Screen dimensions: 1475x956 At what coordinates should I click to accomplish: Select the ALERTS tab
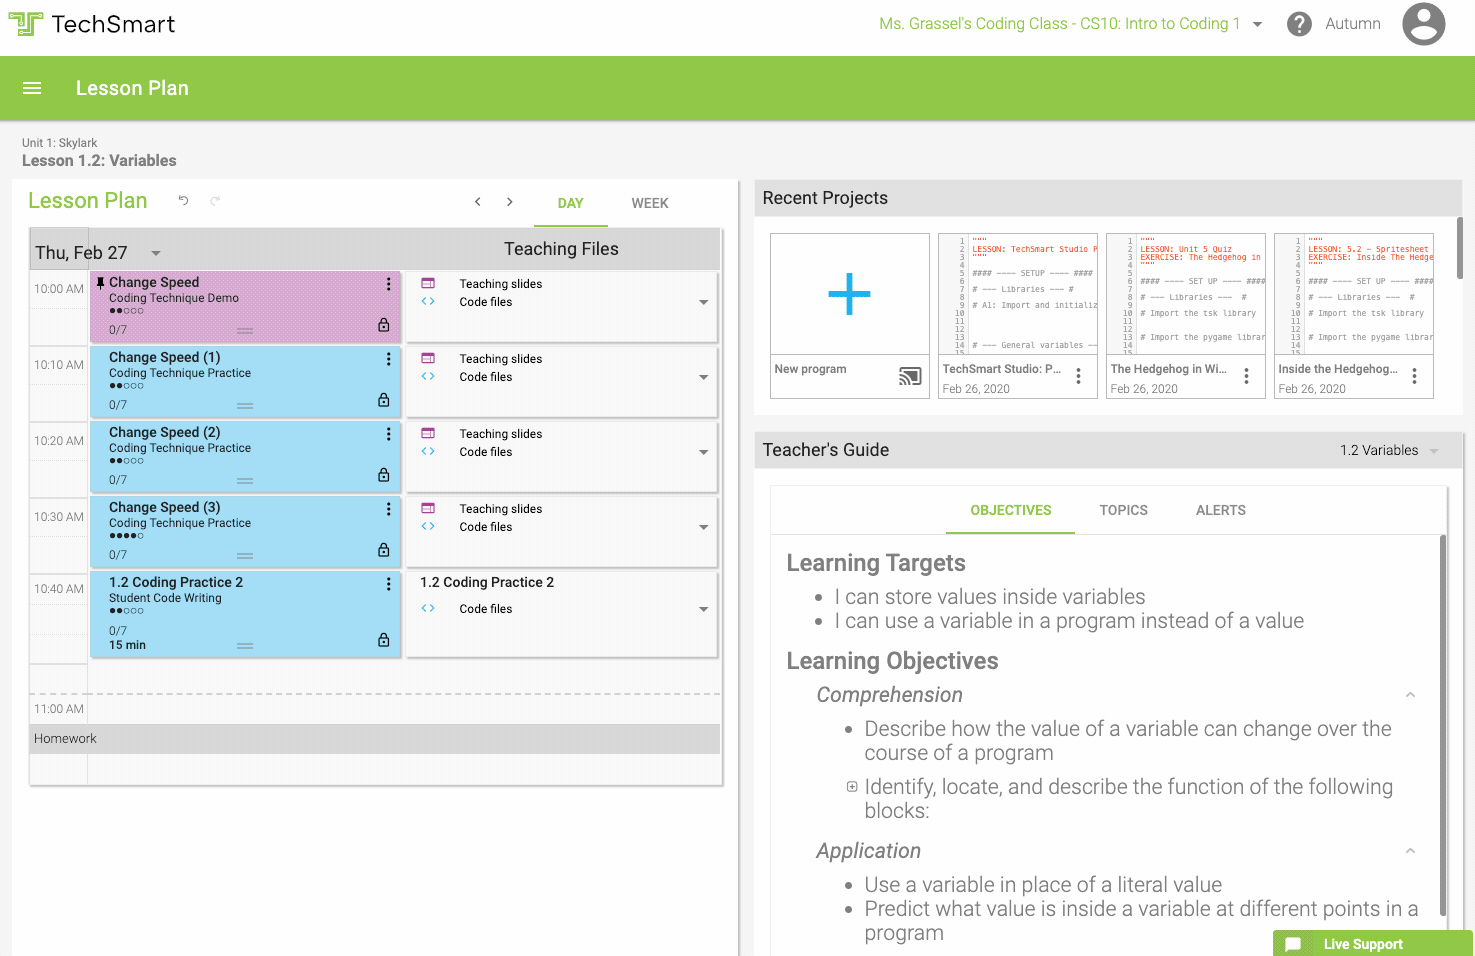tap(1221, 510)
